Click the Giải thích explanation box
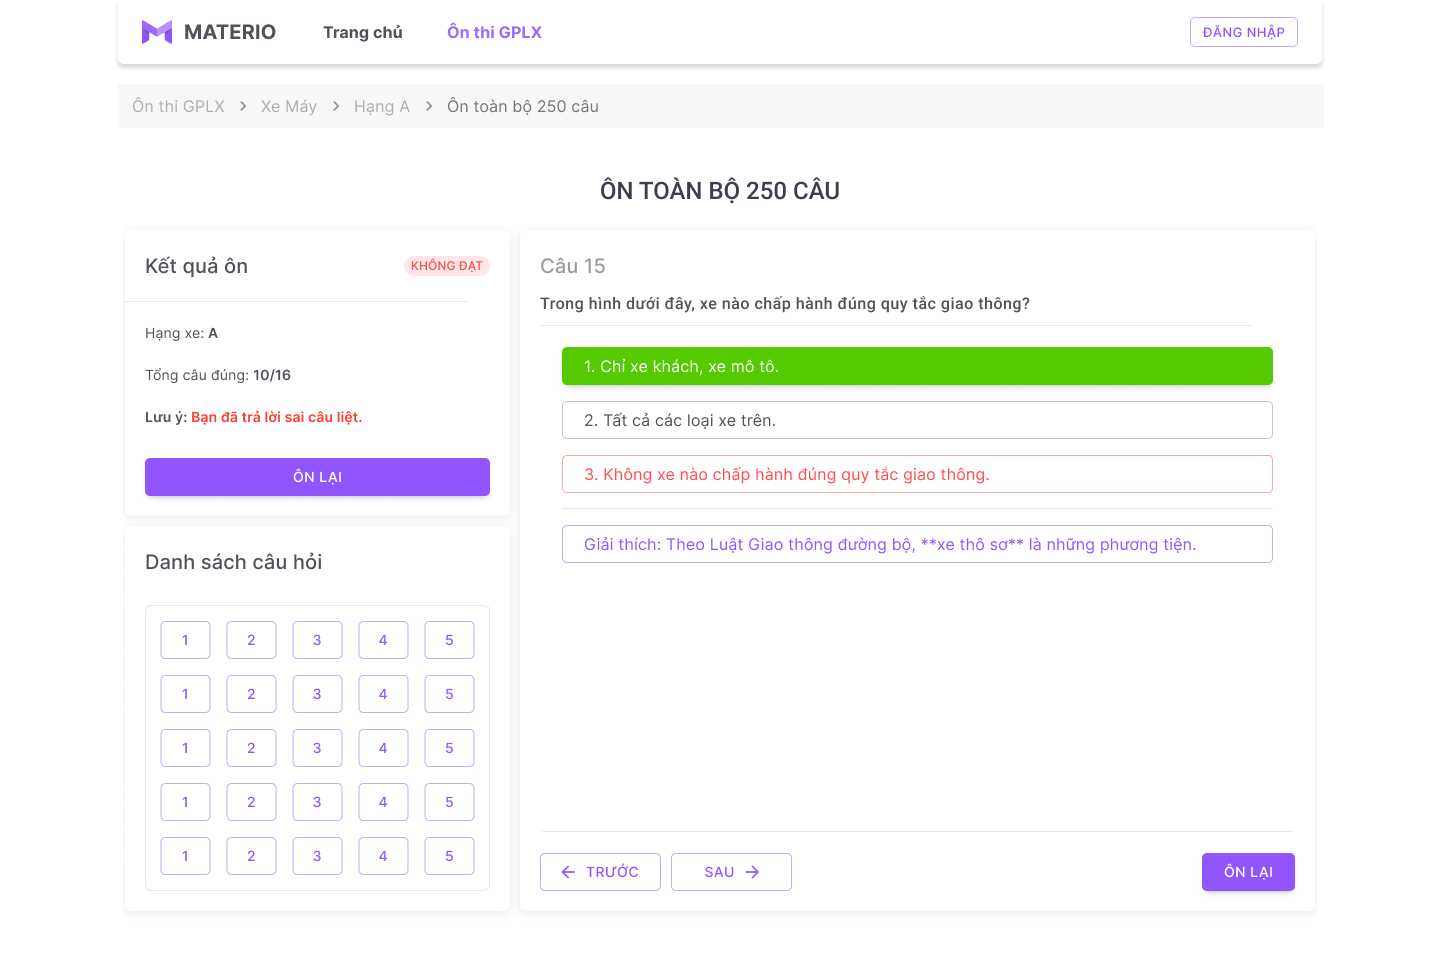The height and width of the screenshot is (968, 1440). point(917,544)
